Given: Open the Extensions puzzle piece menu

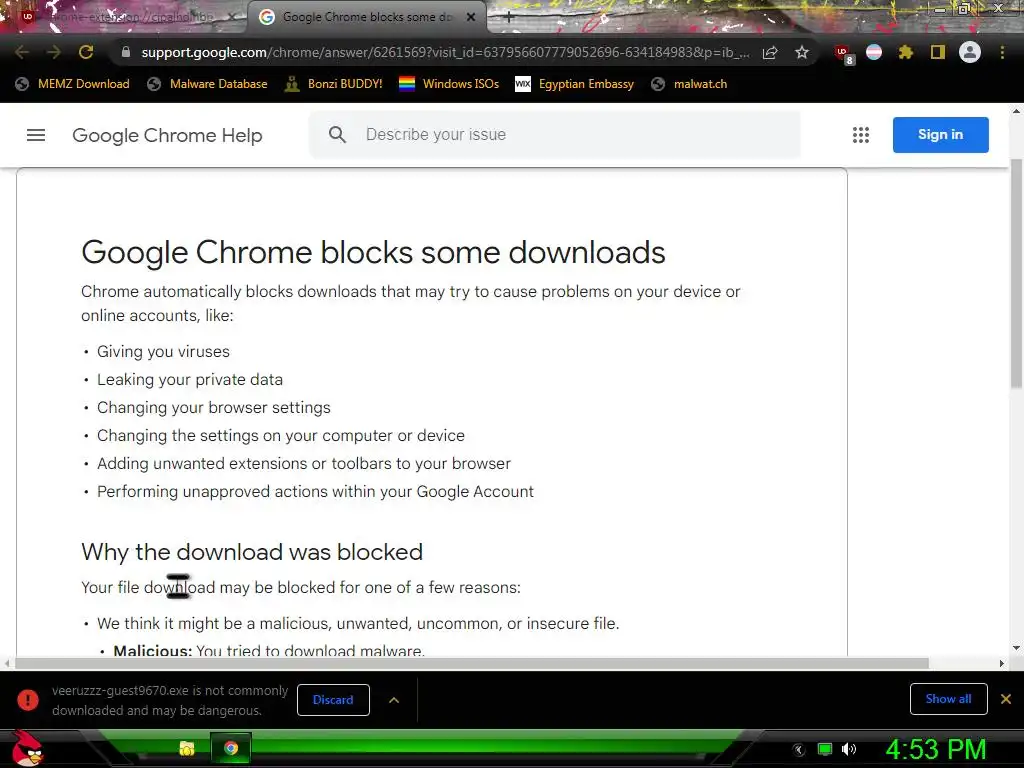Looking at the screenshot, I should point(905,52).
